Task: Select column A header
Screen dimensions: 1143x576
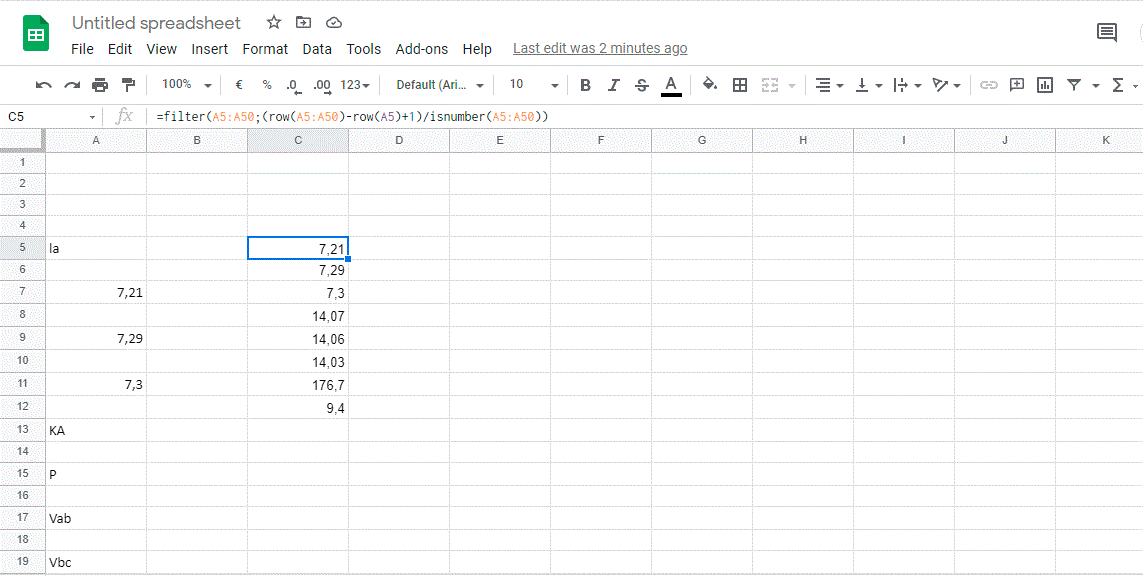Action: 96,140
